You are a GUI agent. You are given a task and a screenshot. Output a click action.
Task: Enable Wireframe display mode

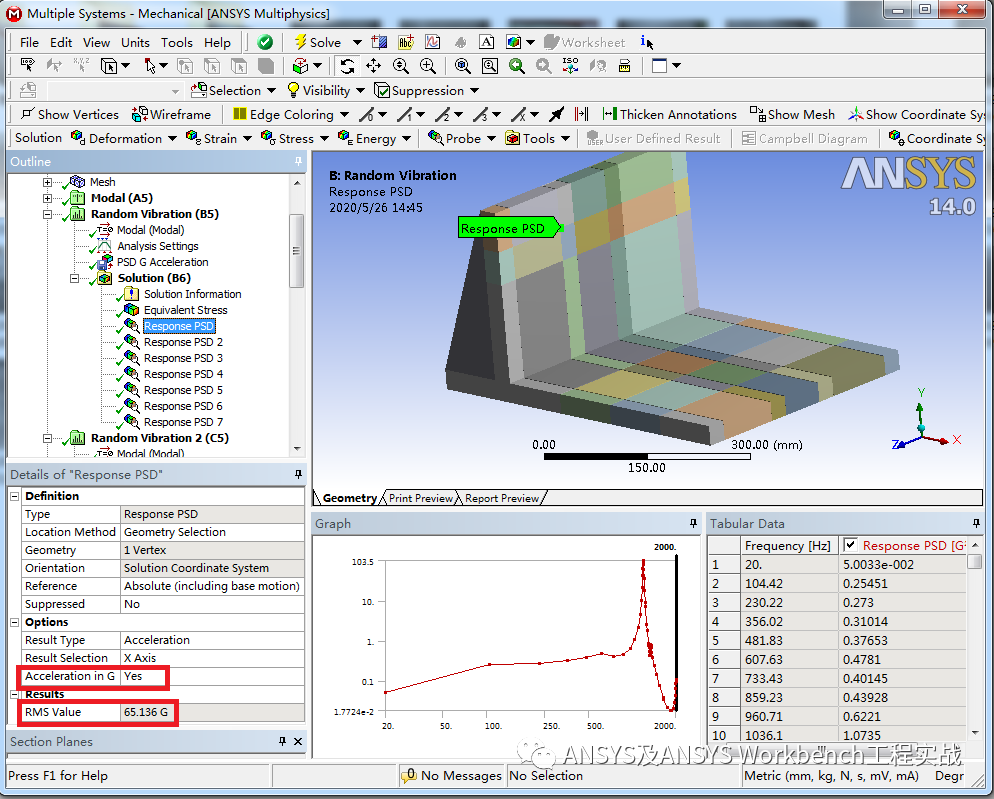click(x=171, y=115)
